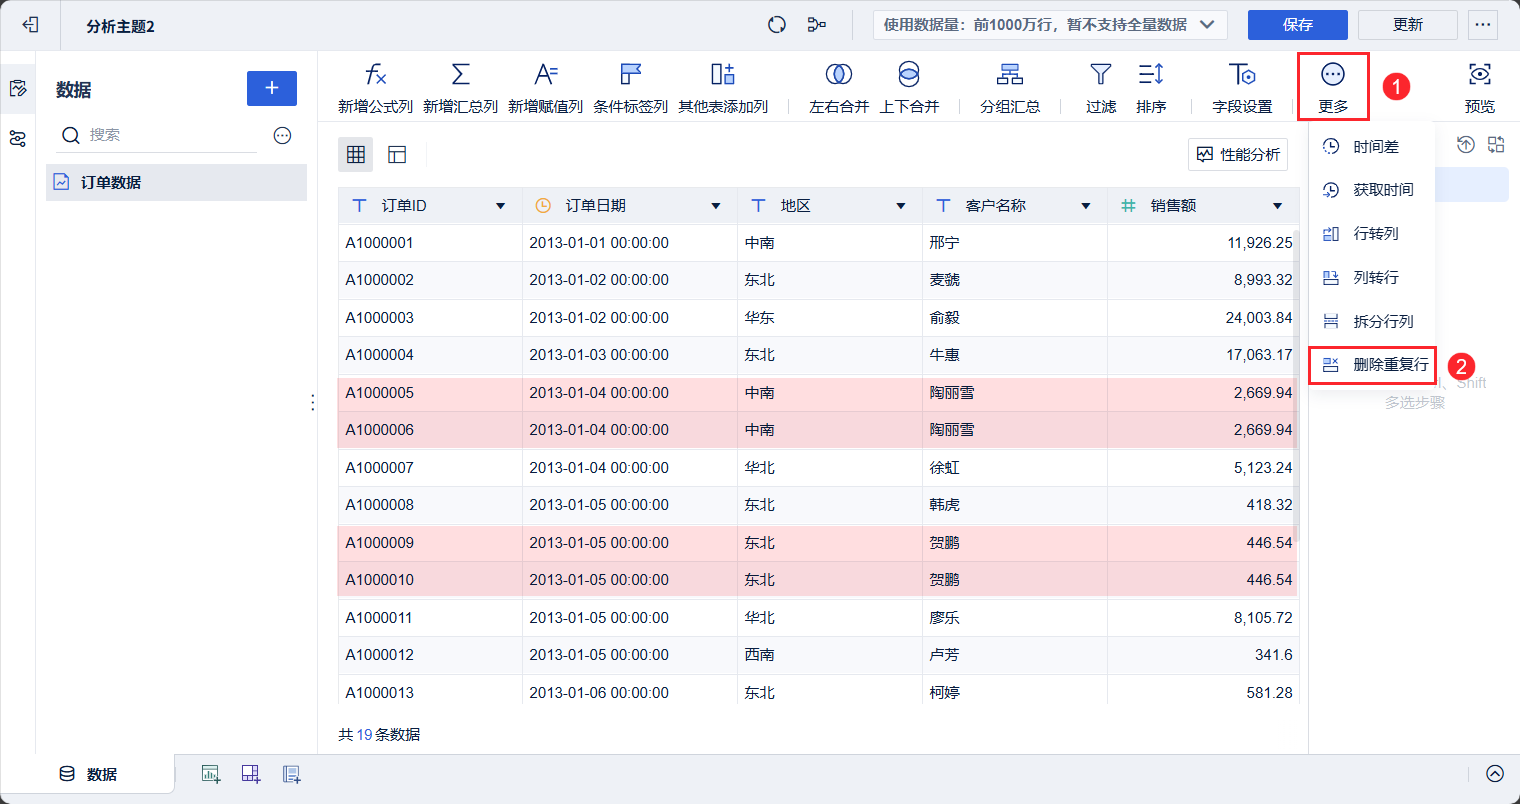Click 其他表添加列 tool
The width and height of the screenshot is (1520, 804).
pos(723,87)
